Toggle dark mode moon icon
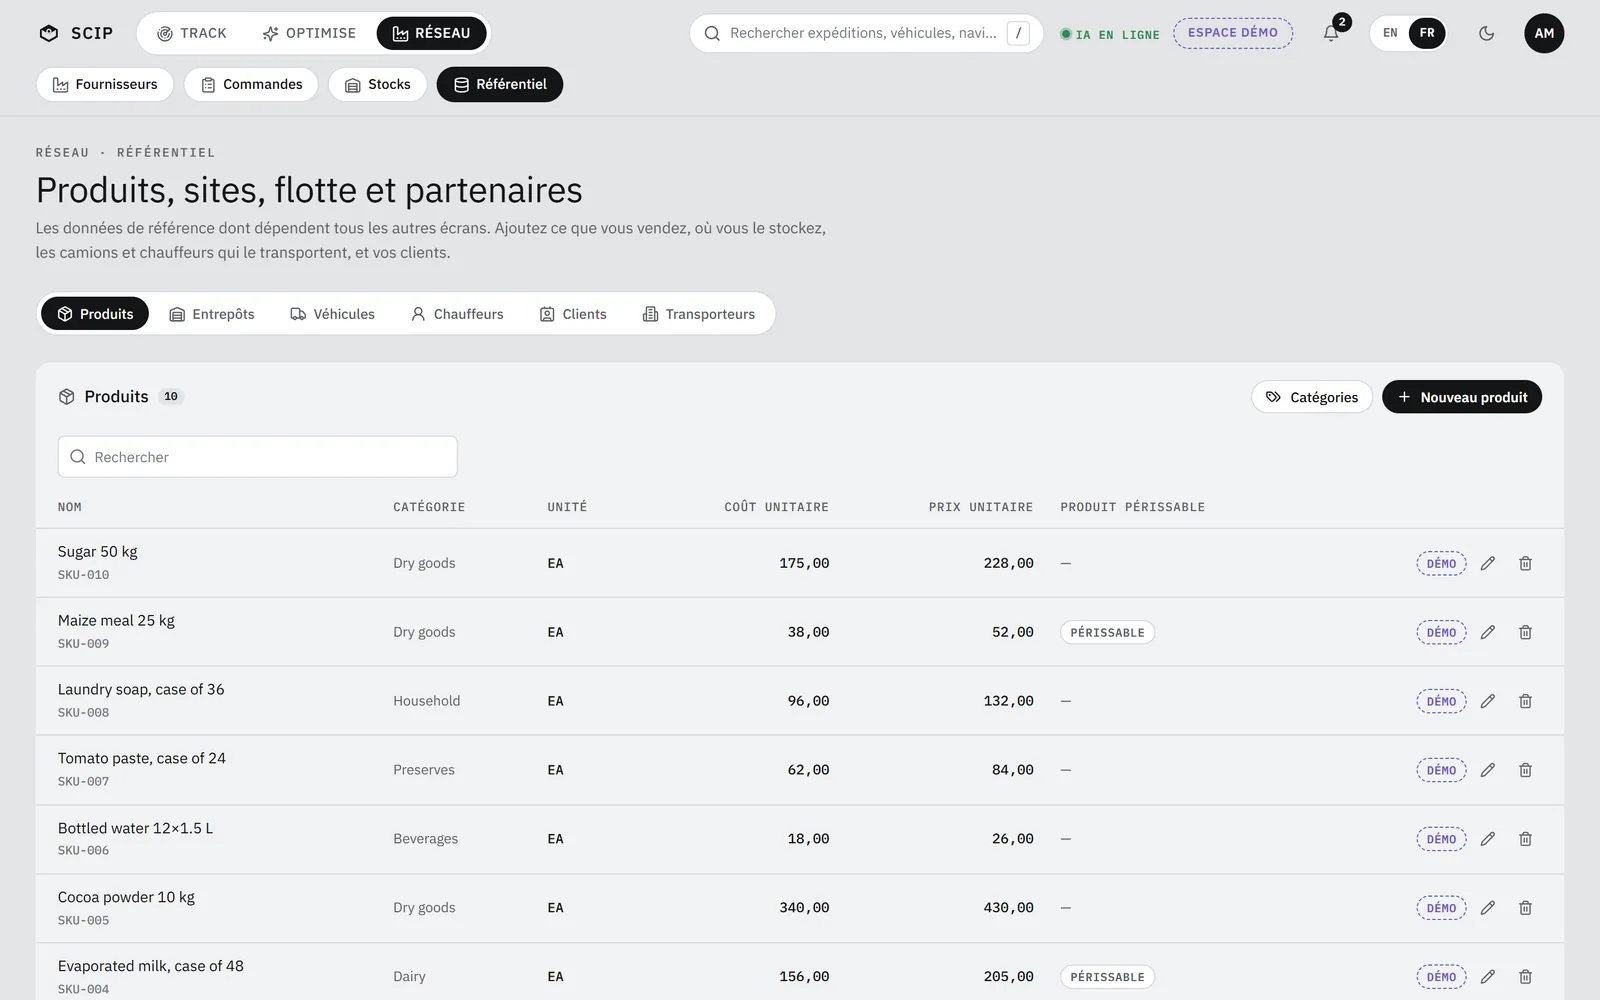 (x=1486, y=33)
